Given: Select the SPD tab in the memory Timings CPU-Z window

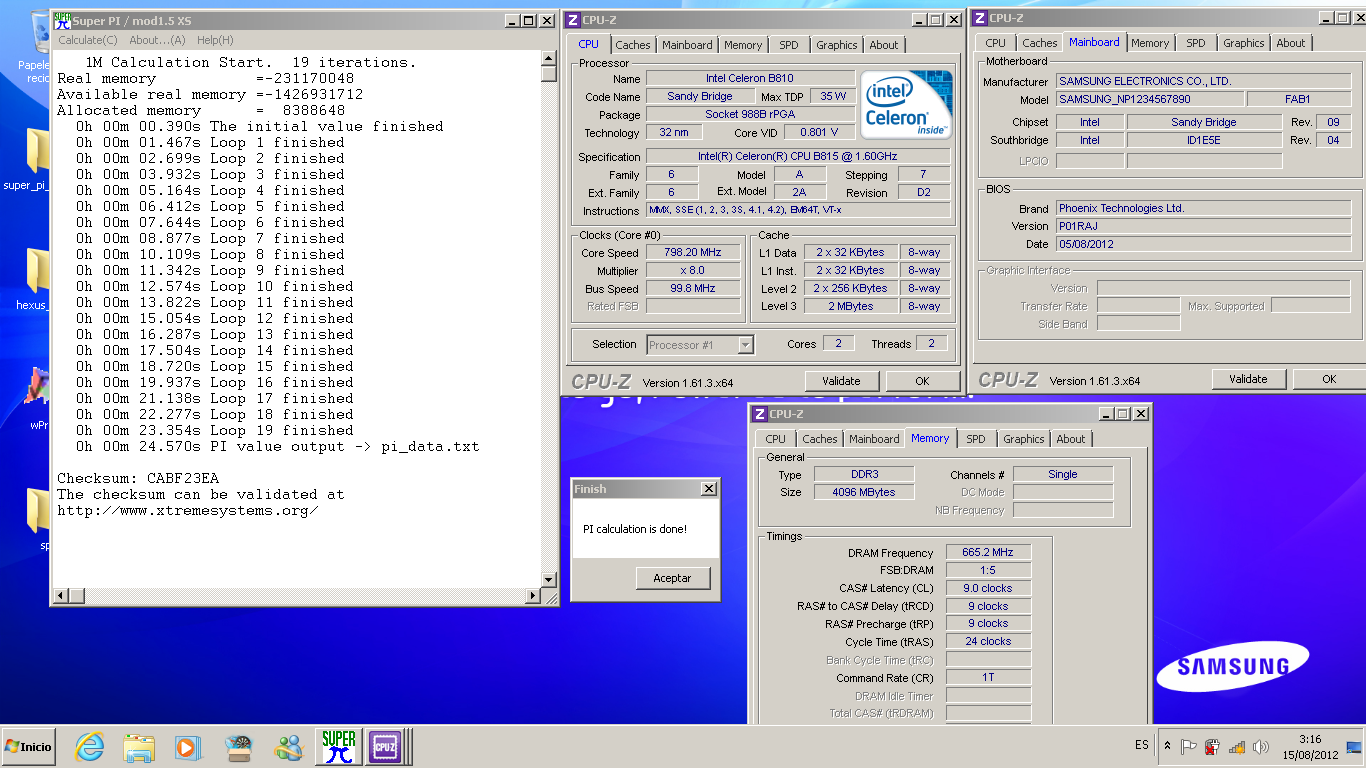Looking at the screenshot, I should pyautogui.click(x=976, y=439).
